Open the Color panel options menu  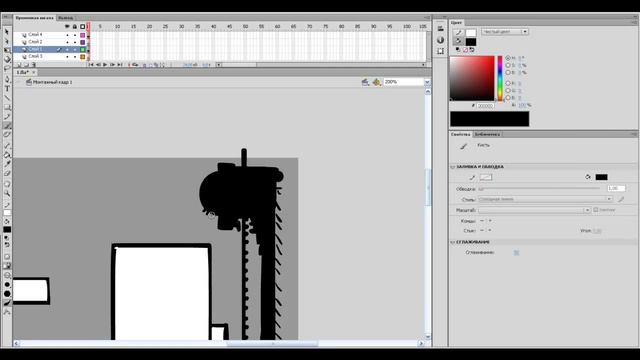(634, 23)
